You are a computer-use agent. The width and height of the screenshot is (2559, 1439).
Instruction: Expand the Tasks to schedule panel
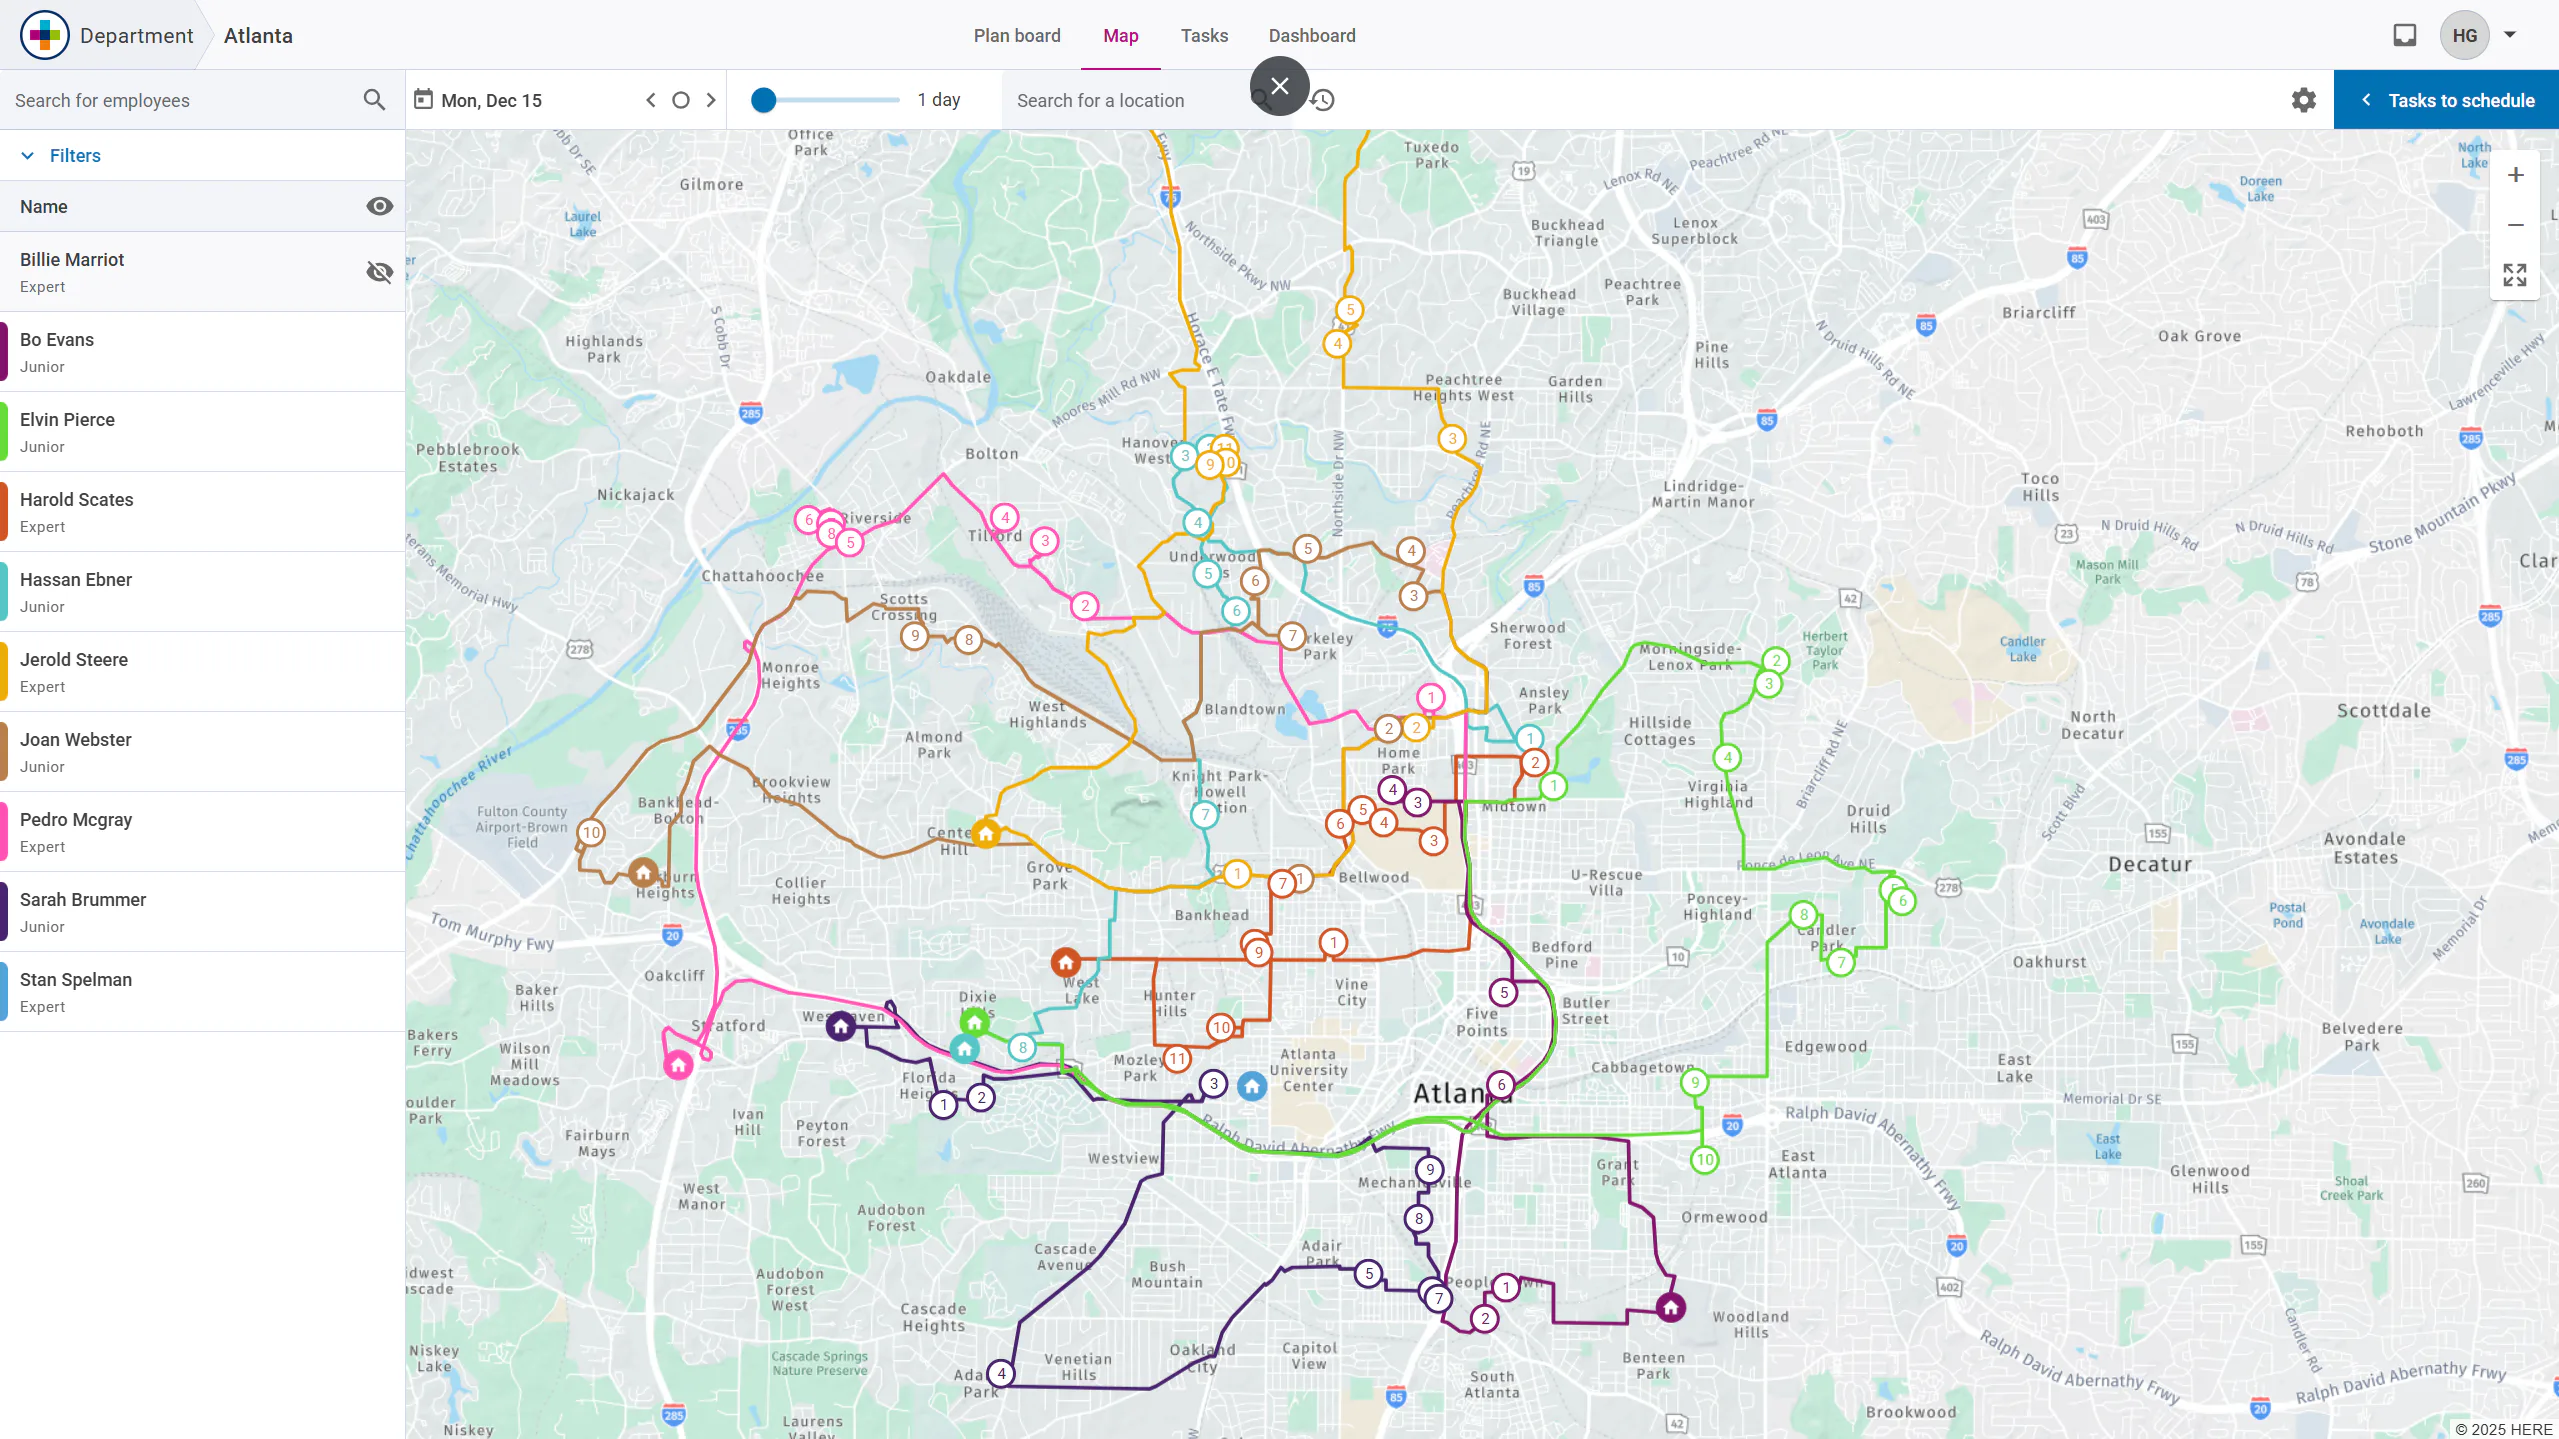[x=2447, y=100]
